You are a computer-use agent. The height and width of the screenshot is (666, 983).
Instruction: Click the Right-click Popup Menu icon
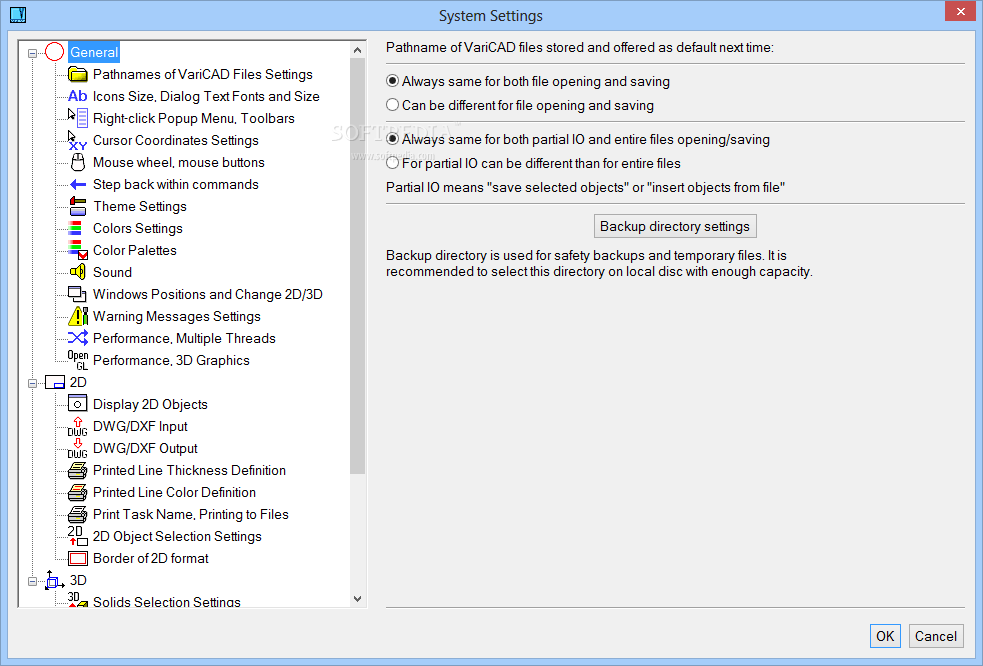point(78,118)
